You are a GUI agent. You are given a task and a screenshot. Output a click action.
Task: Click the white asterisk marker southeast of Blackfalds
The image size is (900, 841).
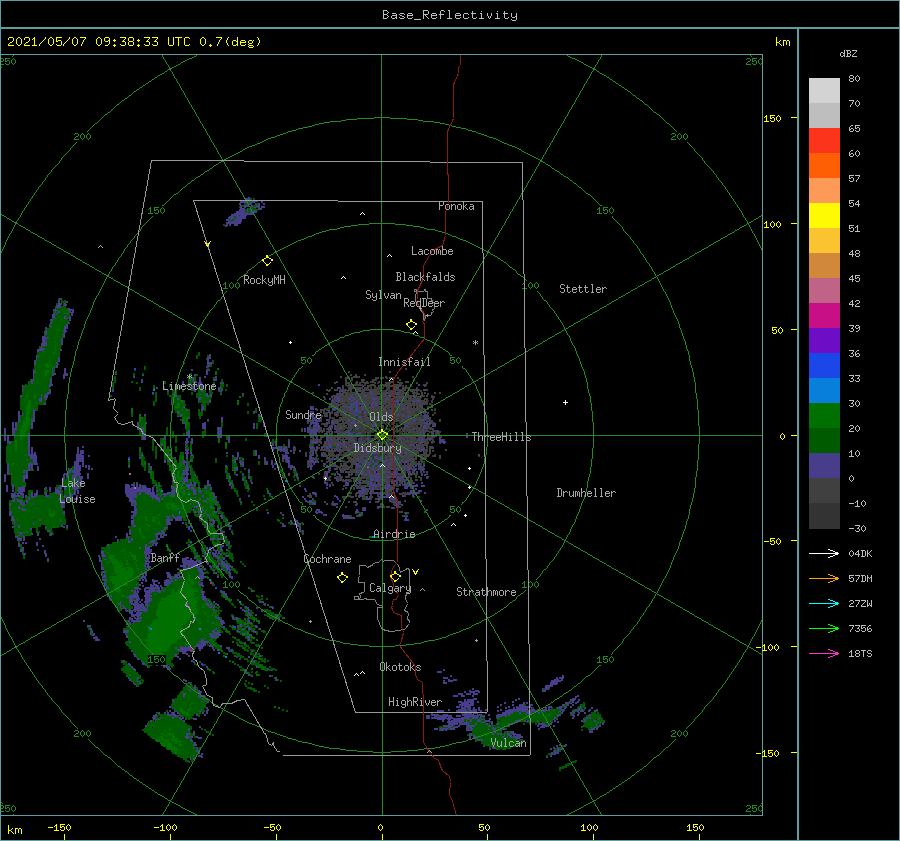click(x=475, y=343)
